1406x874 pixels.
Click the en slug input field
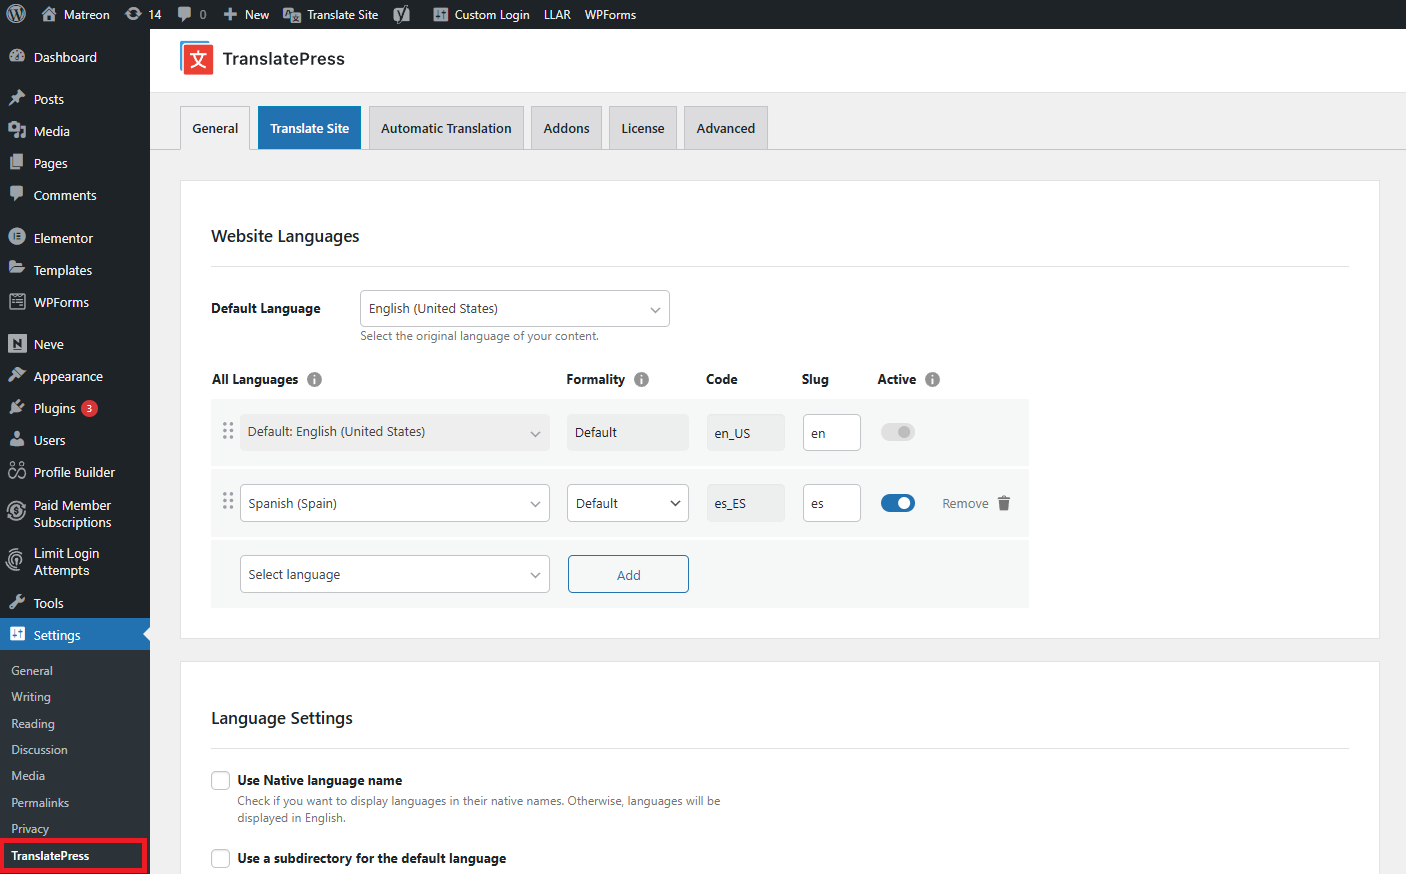point(832,432)
